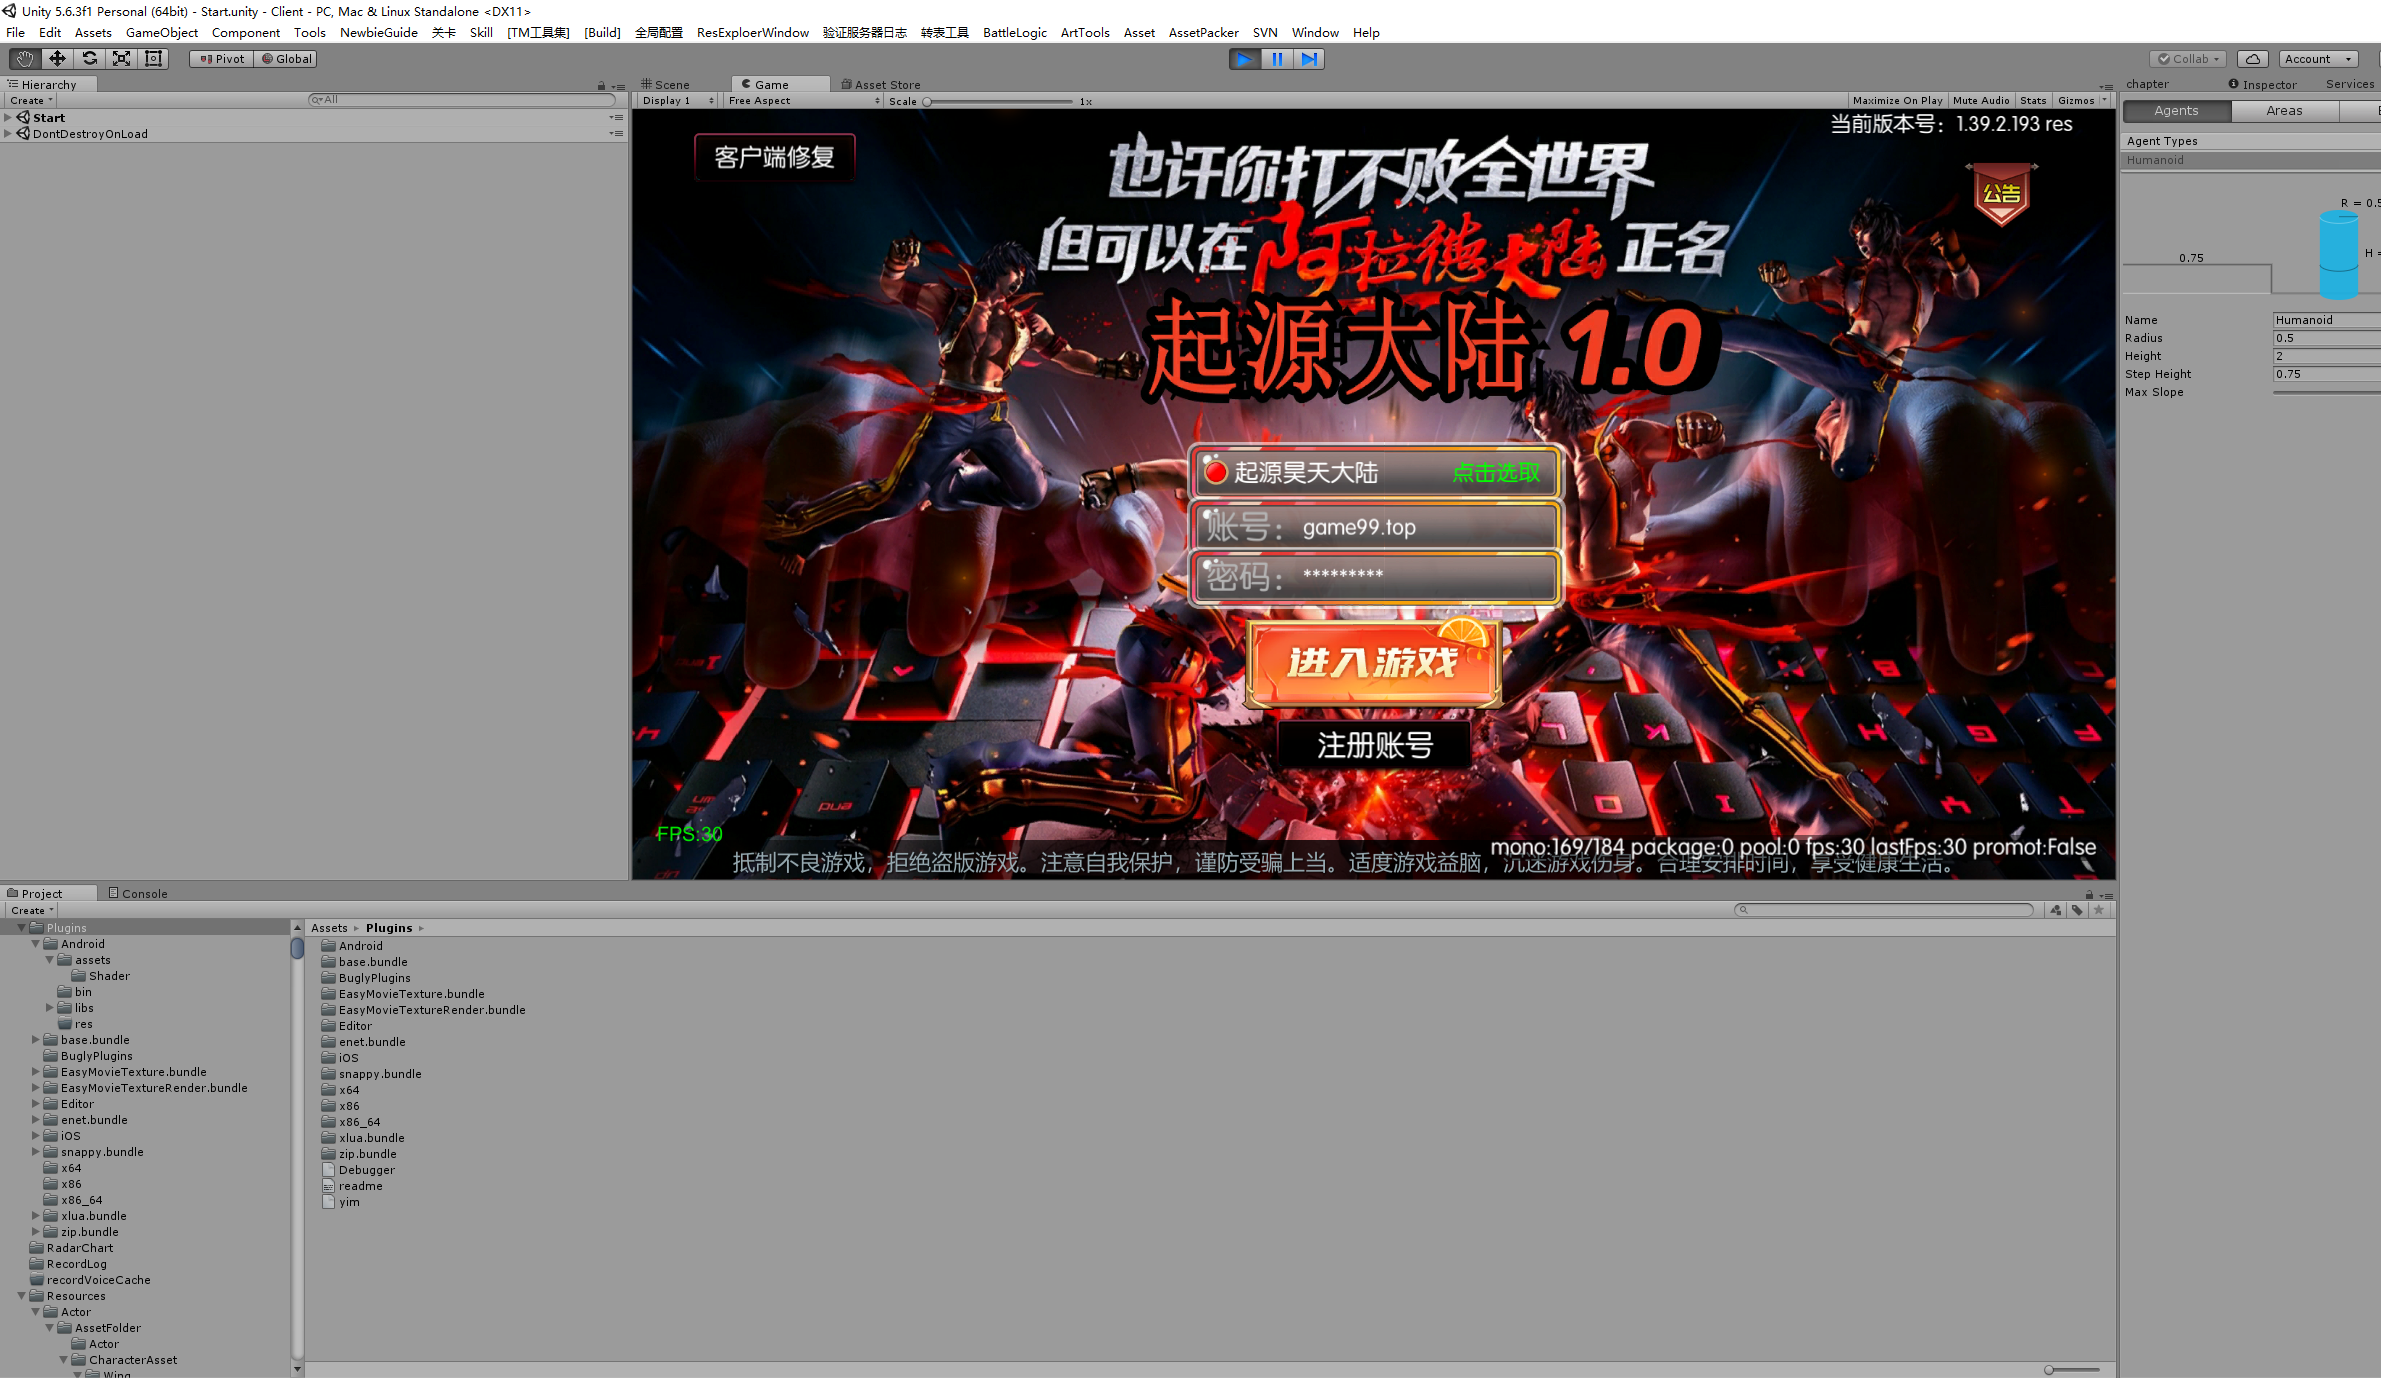This screenshot has height=1378, width=2381.
Task: Click the cloud services icon
Action: [2252, 59]
